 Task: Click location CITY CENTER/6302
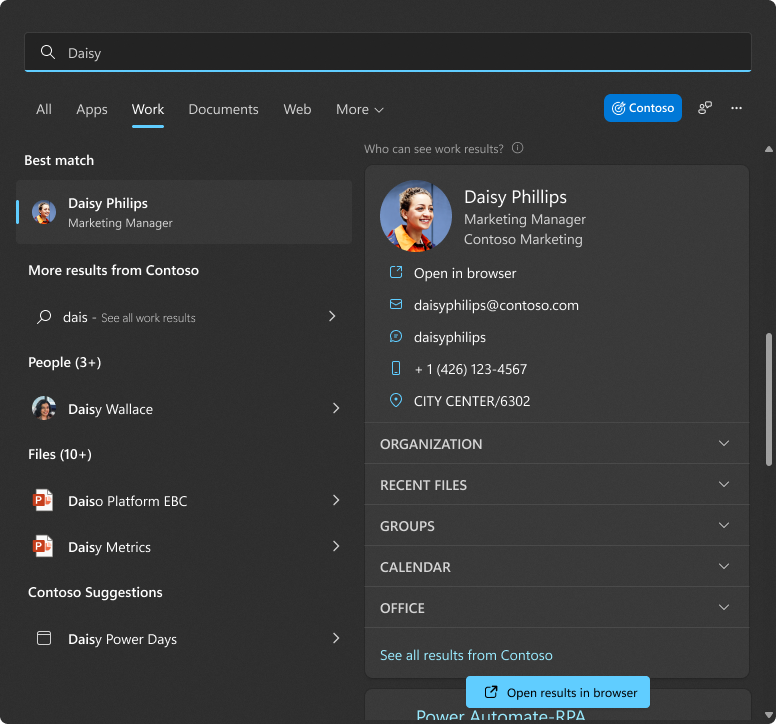pyautogui.click(x=472, y=401)
